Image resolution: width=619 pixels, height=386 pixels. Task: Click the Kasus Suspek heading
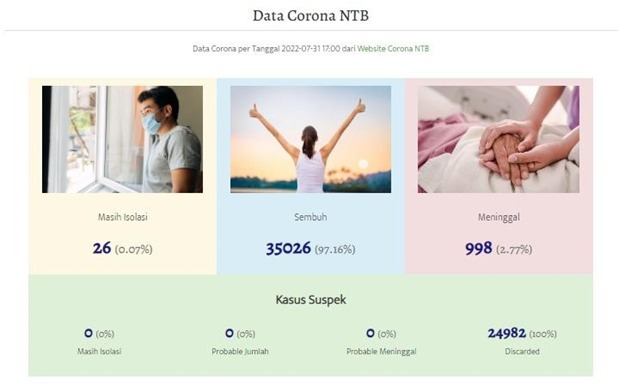pos(311,300)
